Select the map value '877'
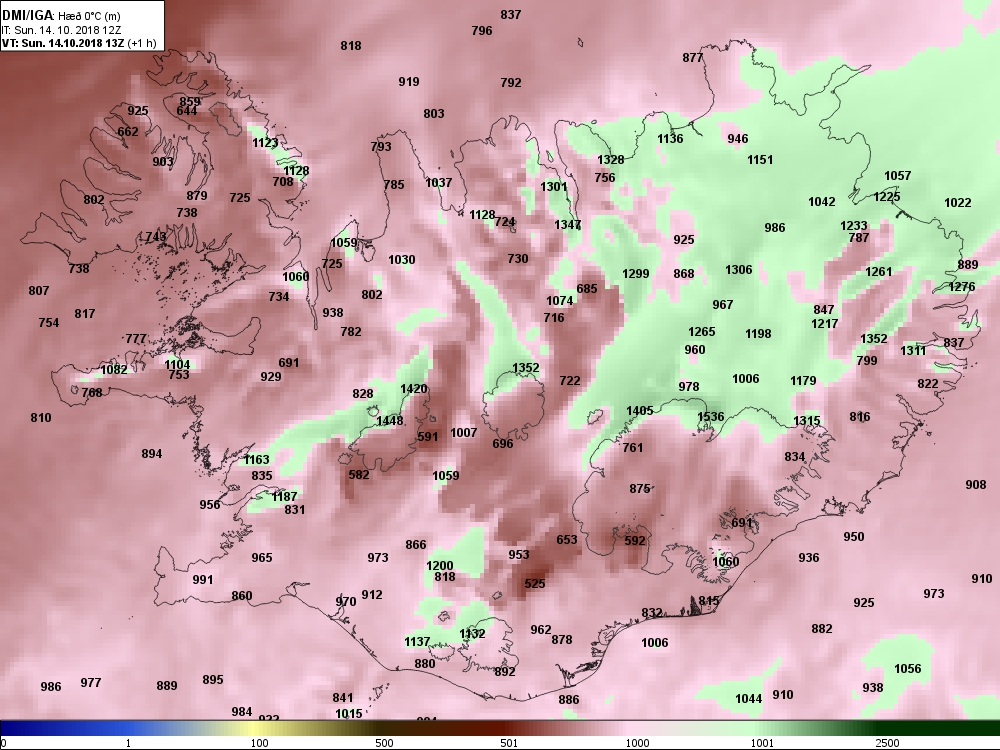The height and width of the screenshot is (750, 1000). (x=693, y=57)
